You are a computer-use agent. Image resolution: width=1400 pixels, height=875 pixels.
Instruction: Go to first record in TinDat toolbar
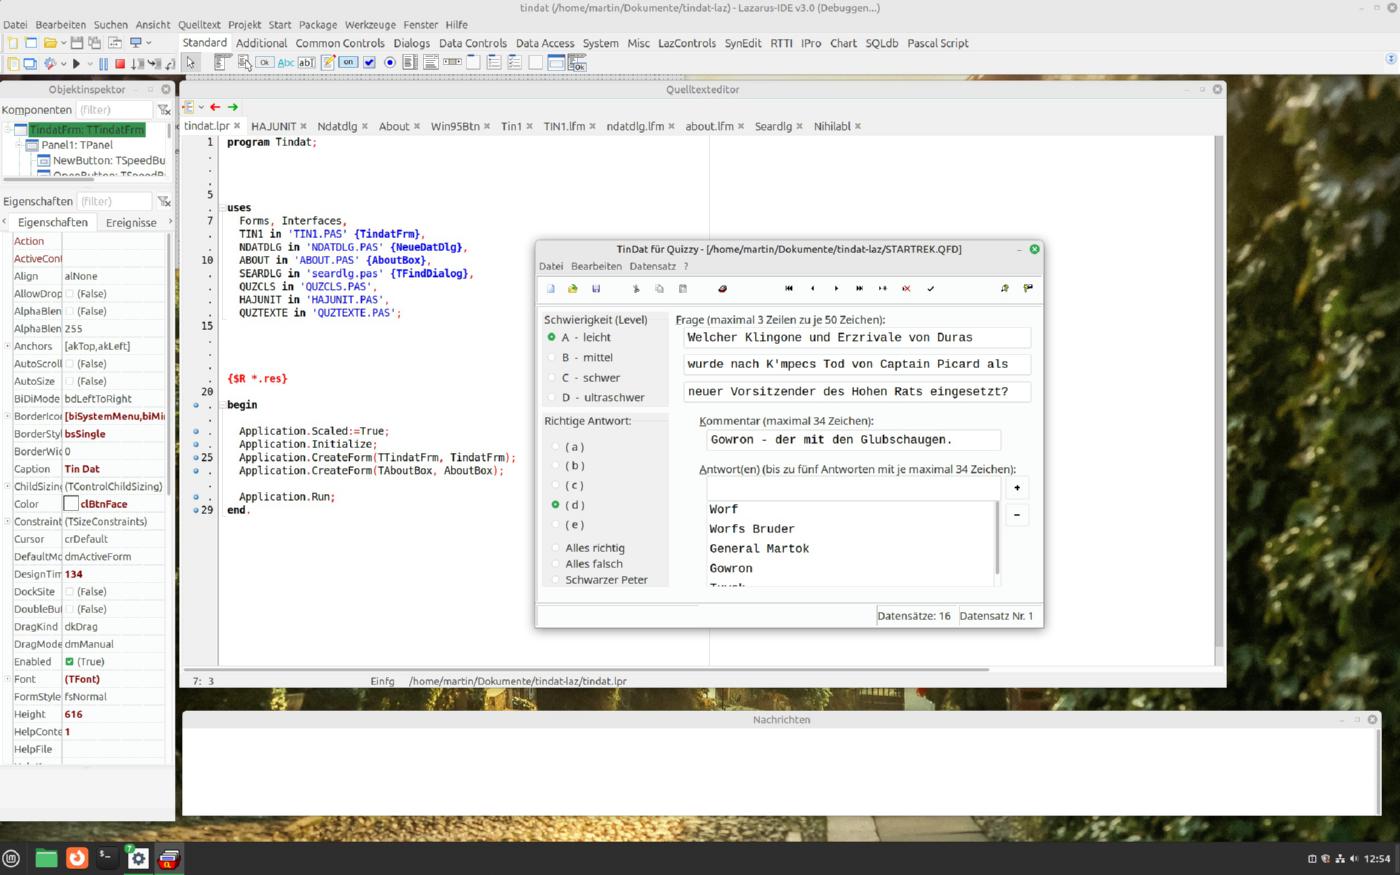[x=789, y=288]
